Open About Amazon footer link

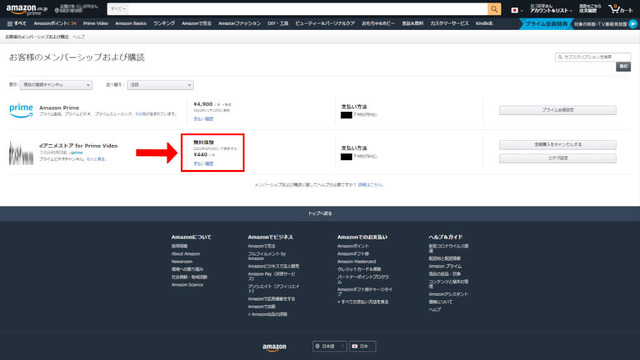(186, 254)
